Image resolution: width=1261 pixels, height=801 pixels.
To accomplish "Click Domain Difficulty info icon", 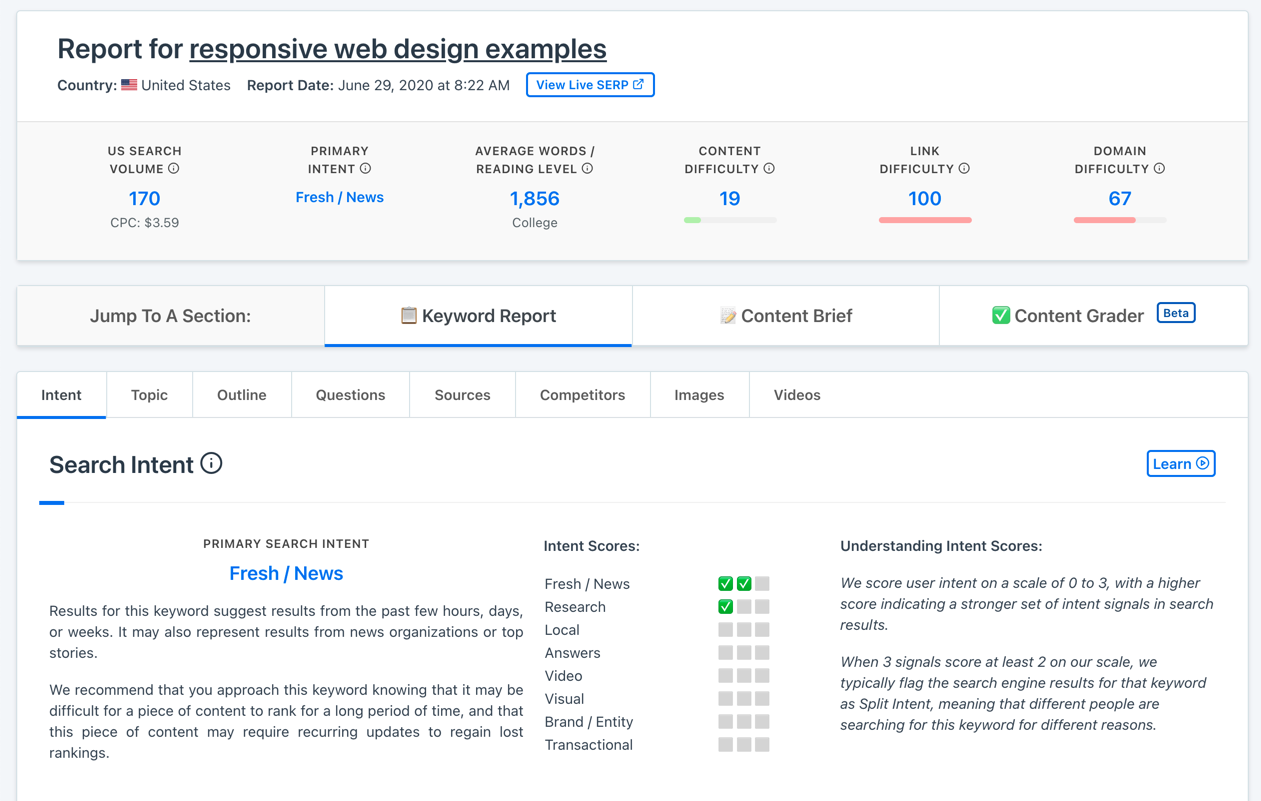I will 1159,169.
